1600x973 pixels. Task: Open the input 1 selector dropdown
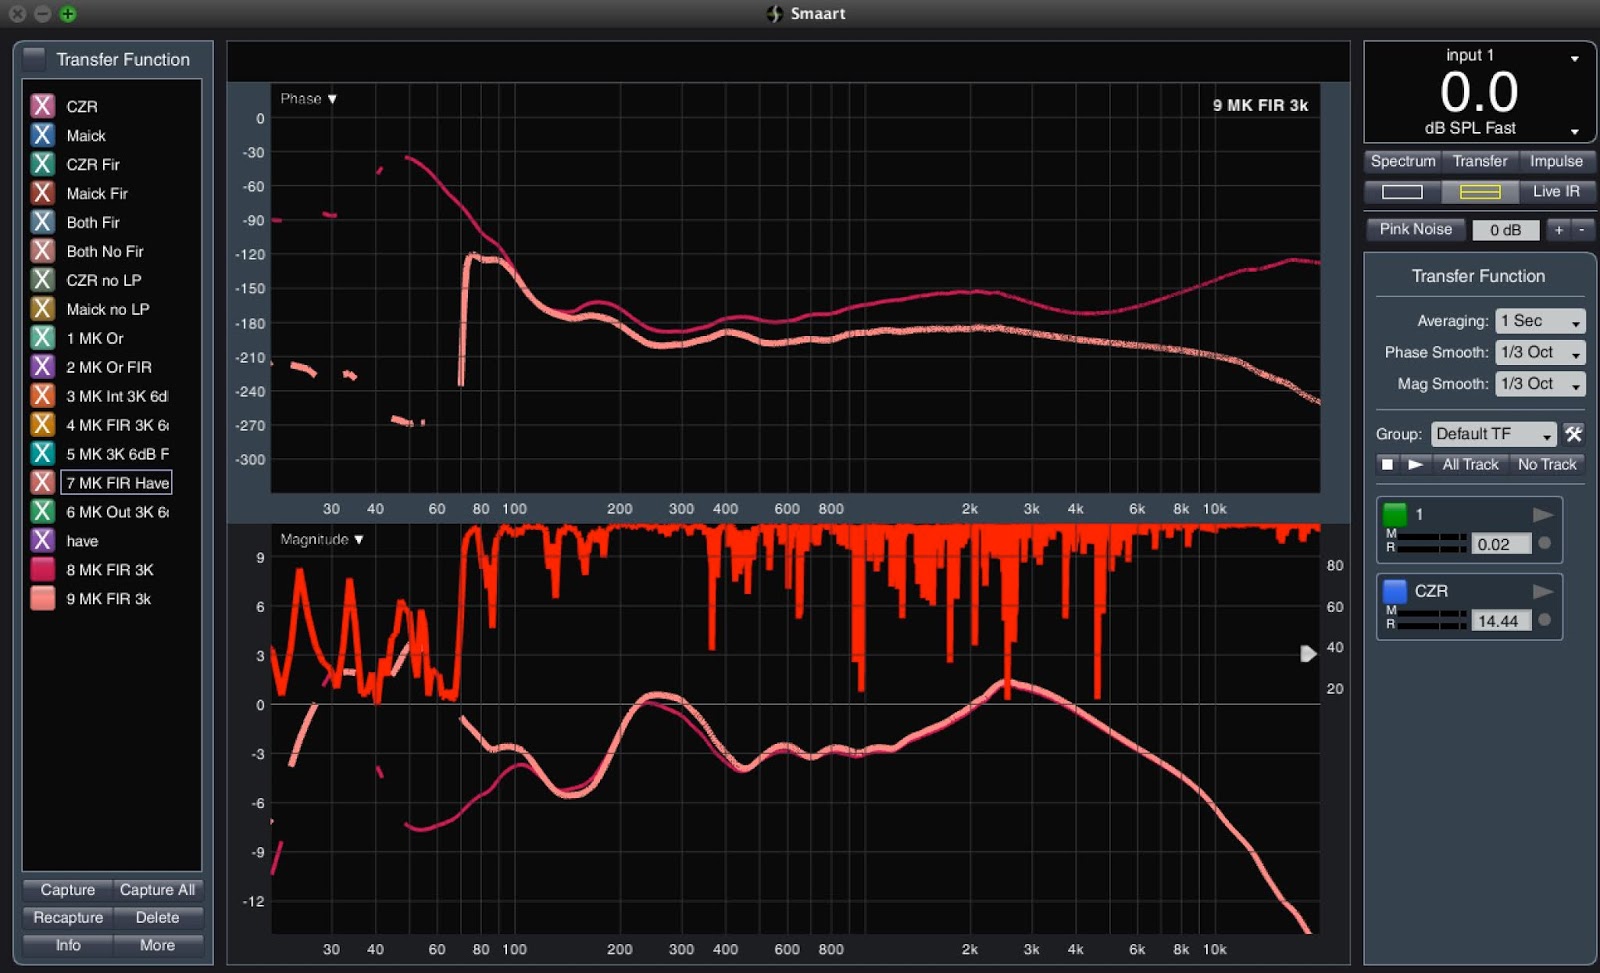[1574, 58]
